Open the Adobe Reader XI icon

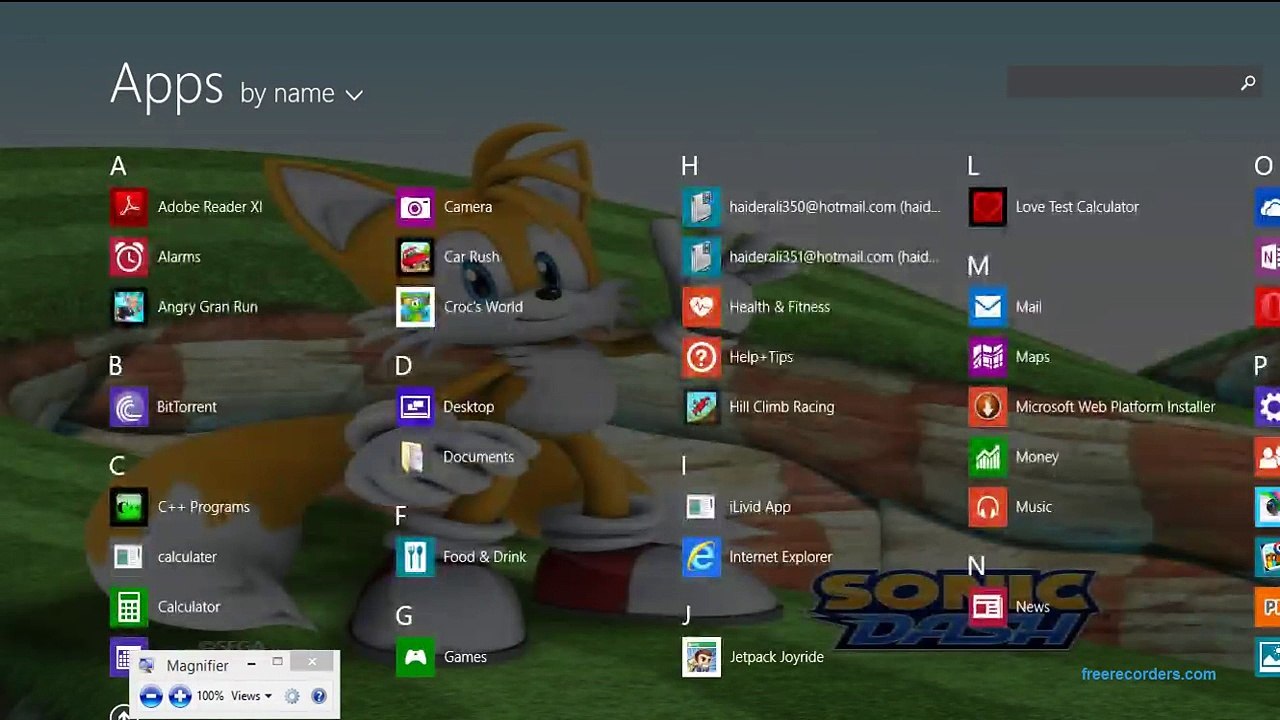pos(129,207)
